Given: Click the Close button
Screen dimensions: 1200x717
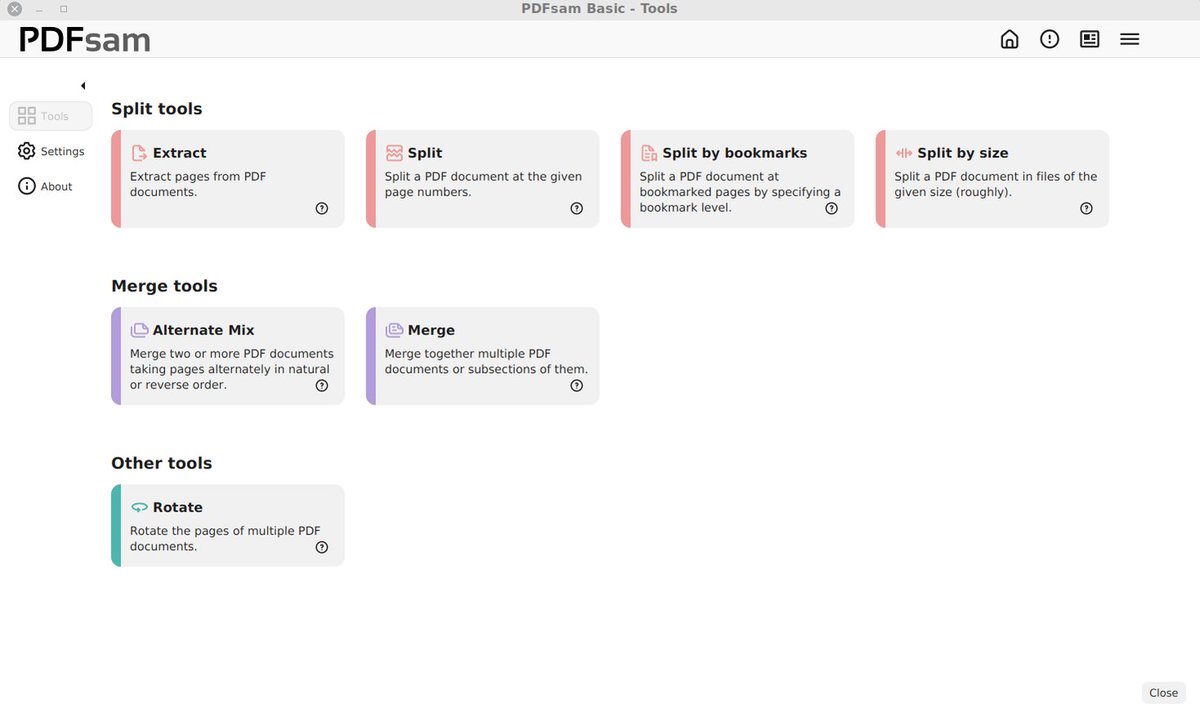Looking at the screenshot, I should pos(1163,693).
